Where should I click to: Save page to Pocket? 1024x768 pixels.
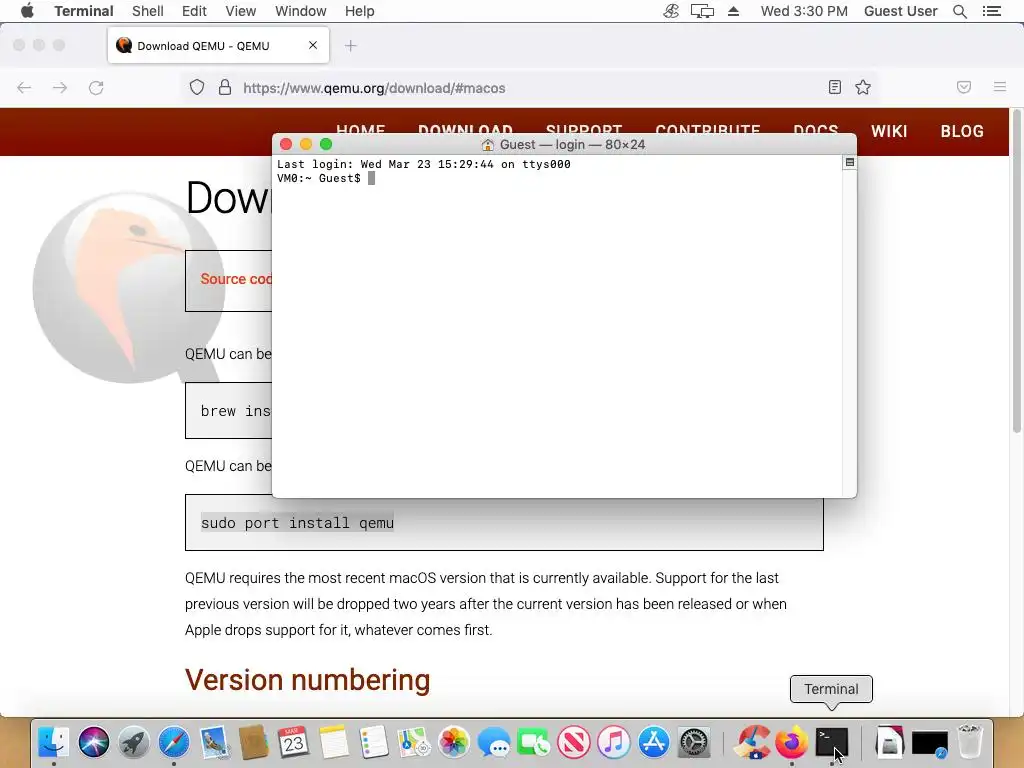point(964,87)
